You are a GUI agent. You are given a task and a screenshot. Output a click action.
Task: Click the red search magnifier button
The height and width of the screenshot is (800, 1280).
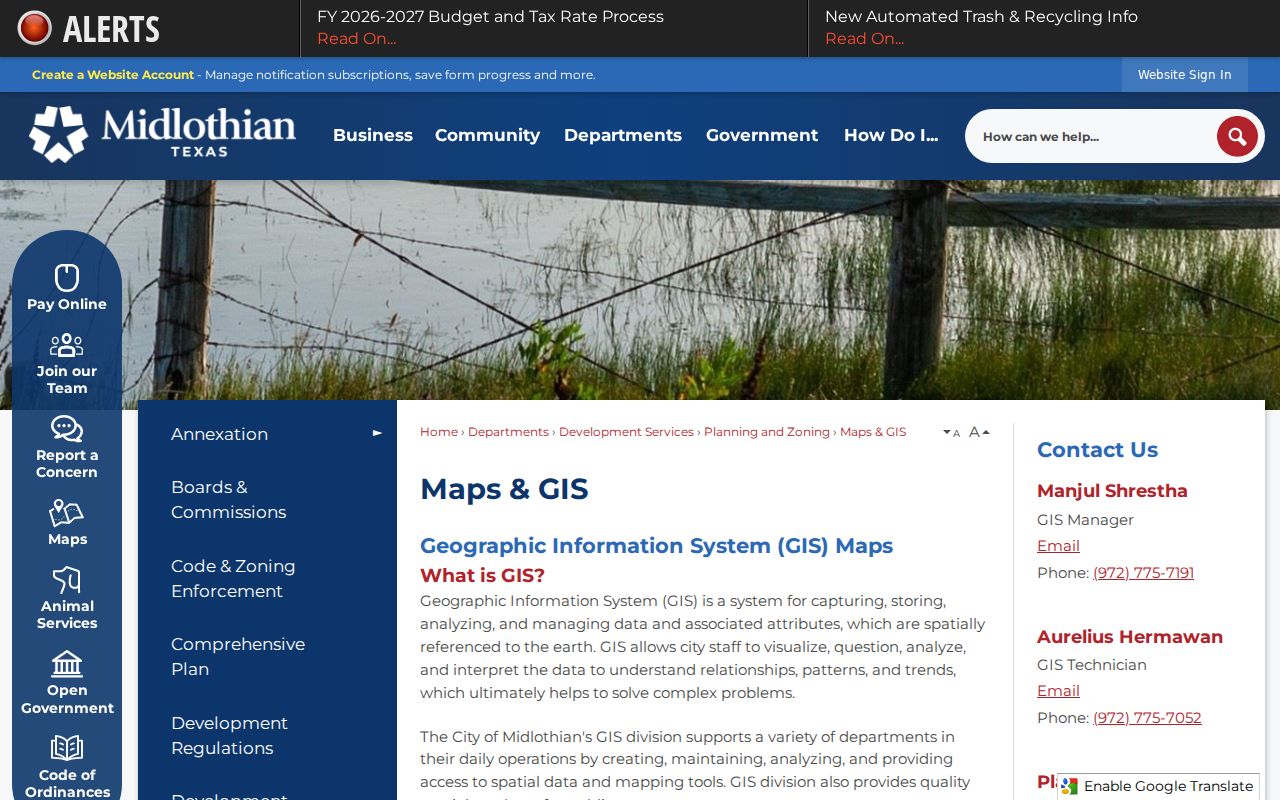1237,136
